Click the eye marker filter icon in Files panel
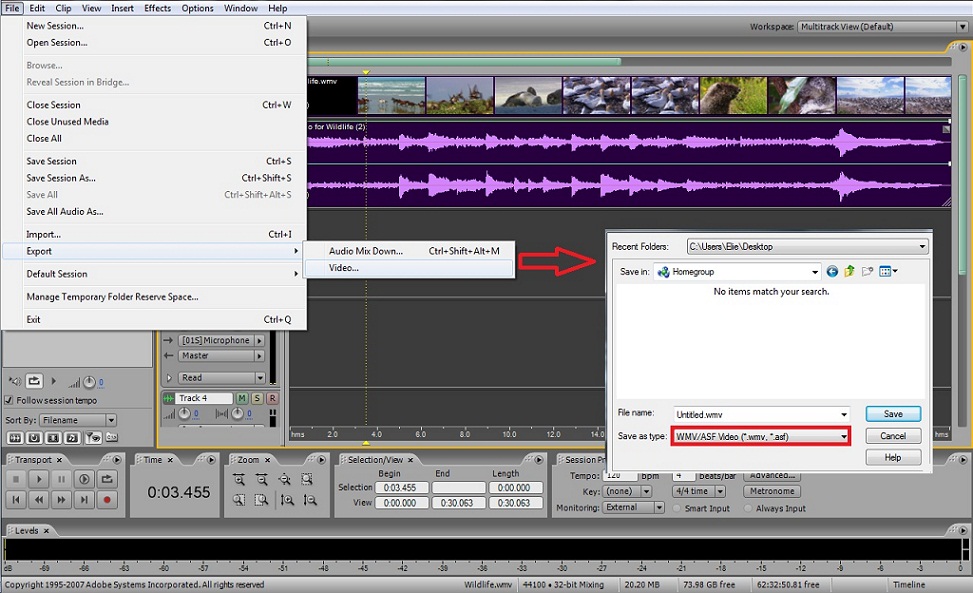The width and height of the screenshot is (973, 593). (93, 438)
